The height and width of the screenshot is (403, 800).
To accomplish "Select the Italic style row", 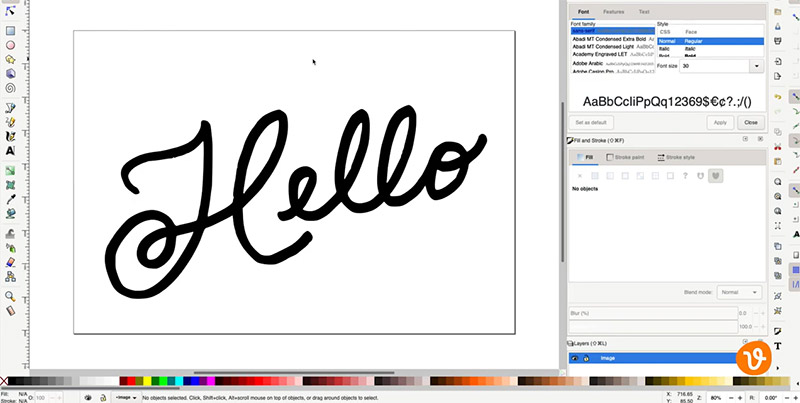I will coord(710,48).
